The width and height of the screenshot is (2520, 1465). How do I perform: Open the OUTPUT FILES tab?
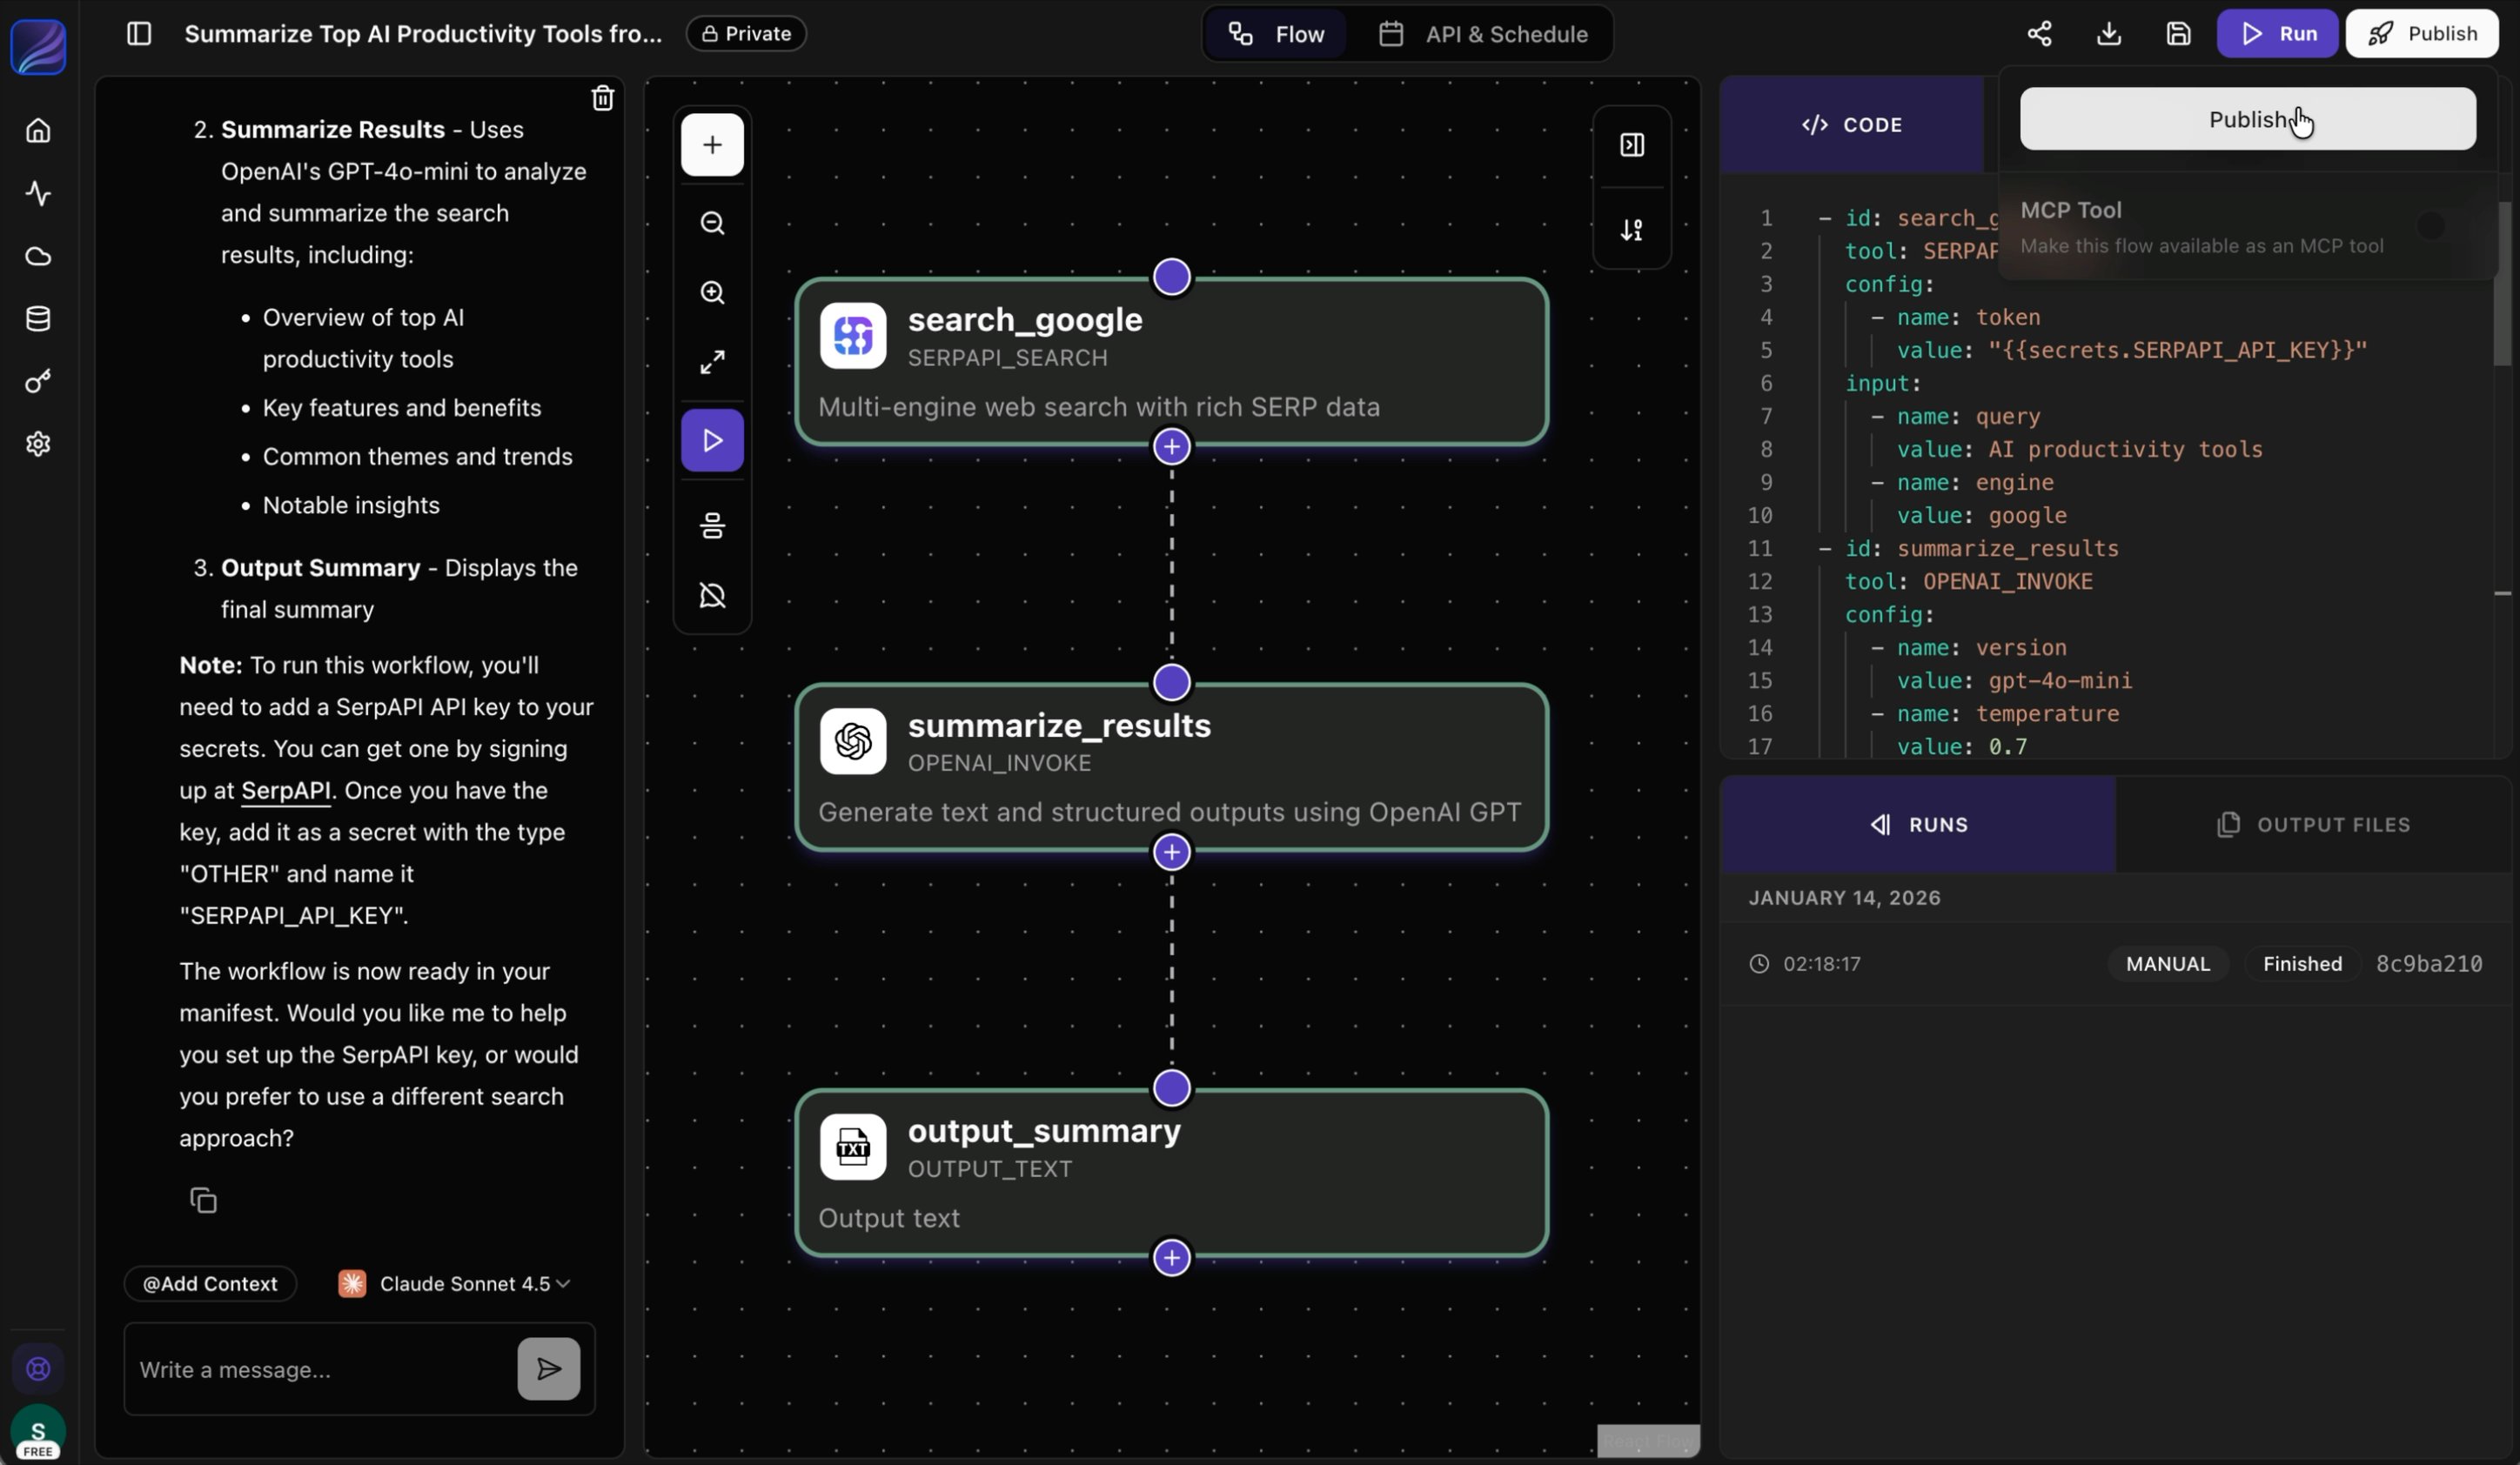pos(2313,825)
